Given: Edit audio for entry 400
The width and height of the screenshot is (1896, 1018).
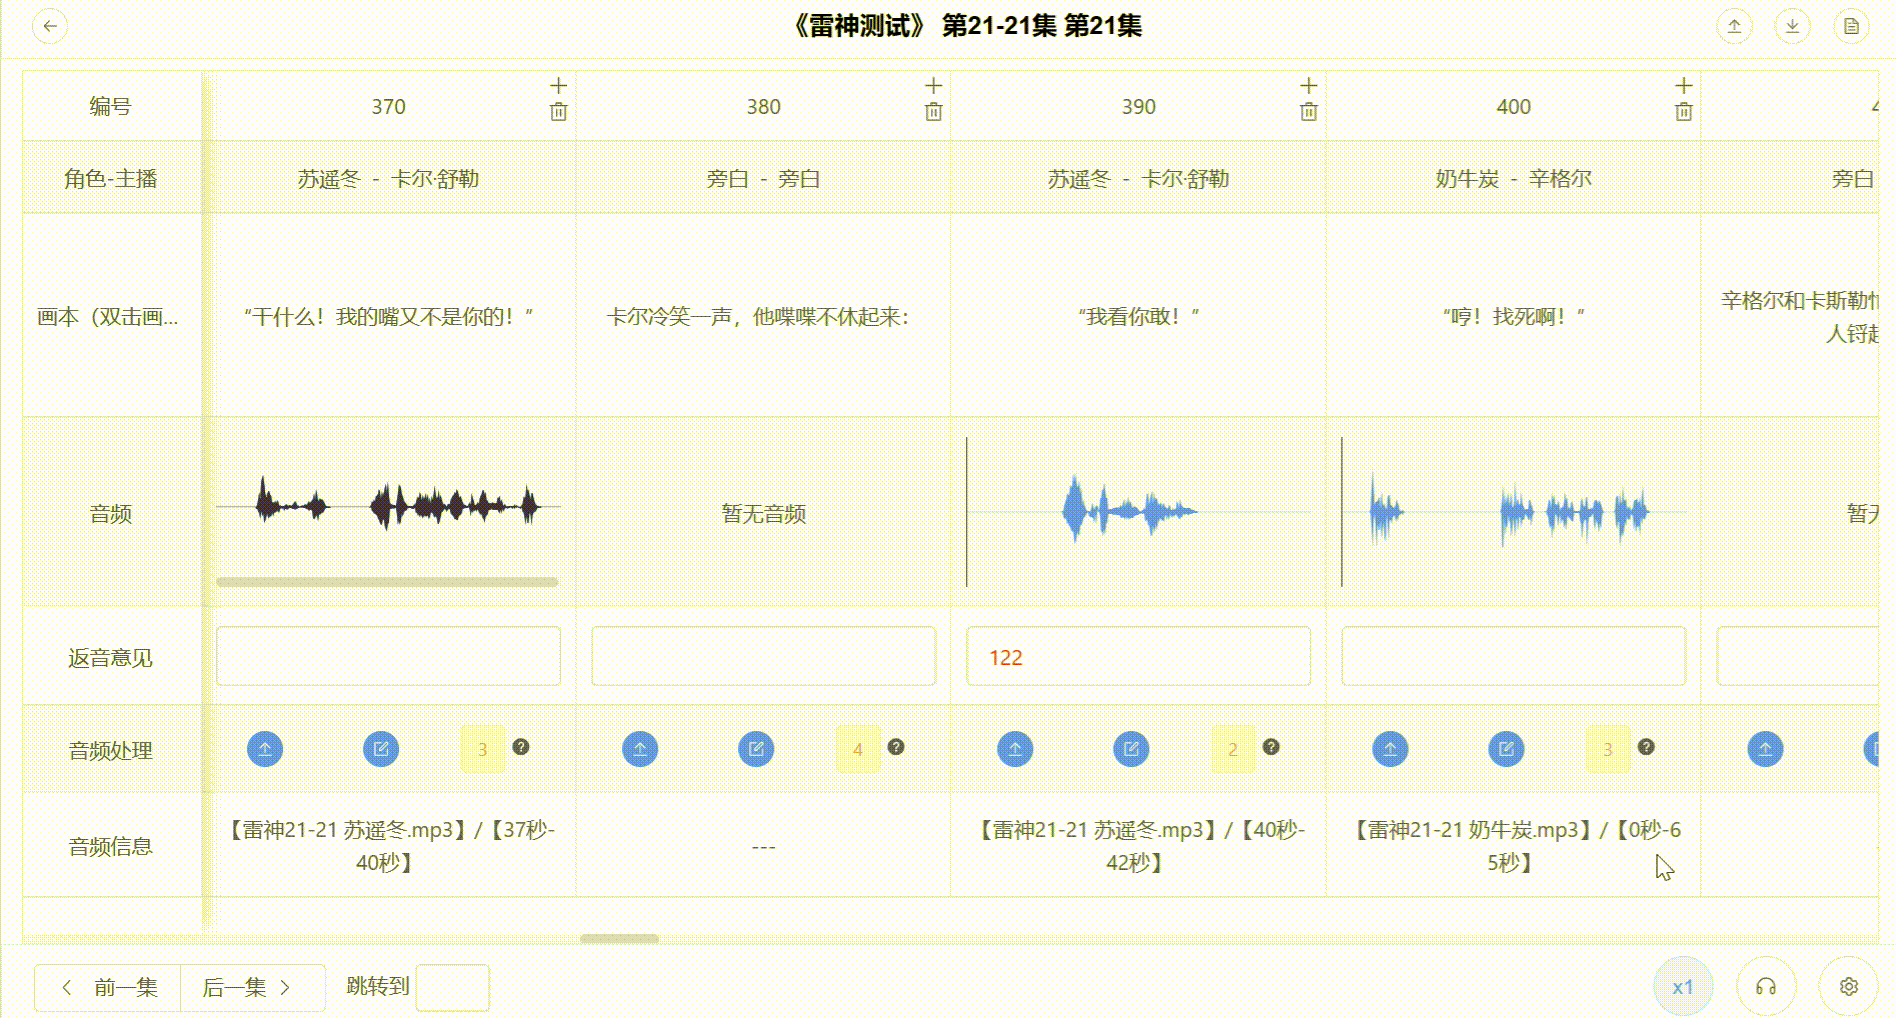Looking at the screenshot, I should (x=1506, y=749).
